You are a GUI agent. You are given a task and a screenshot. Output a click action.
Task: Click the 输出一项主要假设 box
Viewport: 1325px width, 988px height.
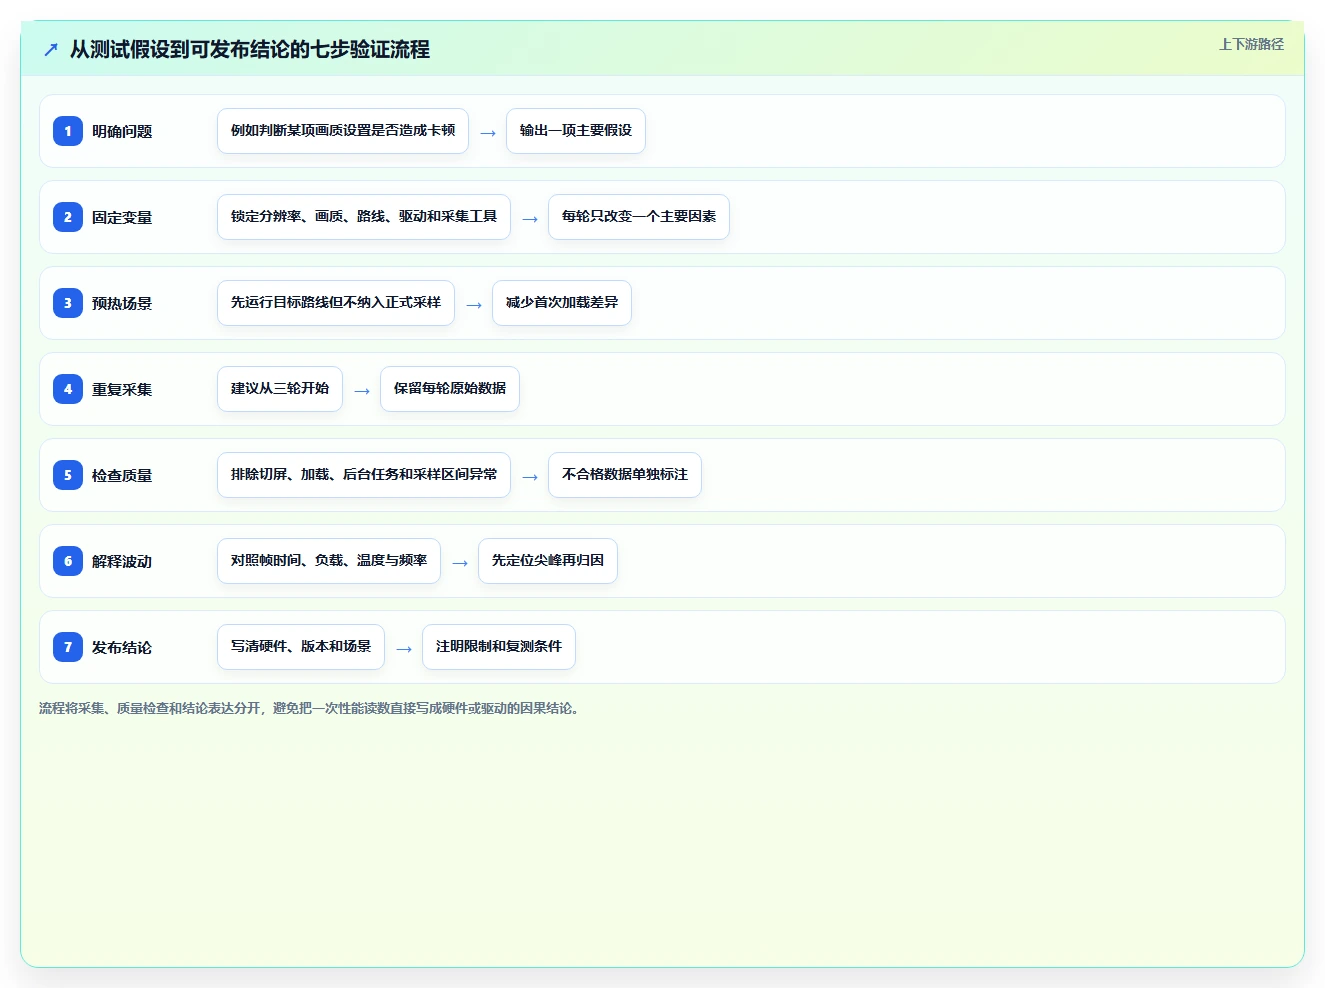[576, 131]
